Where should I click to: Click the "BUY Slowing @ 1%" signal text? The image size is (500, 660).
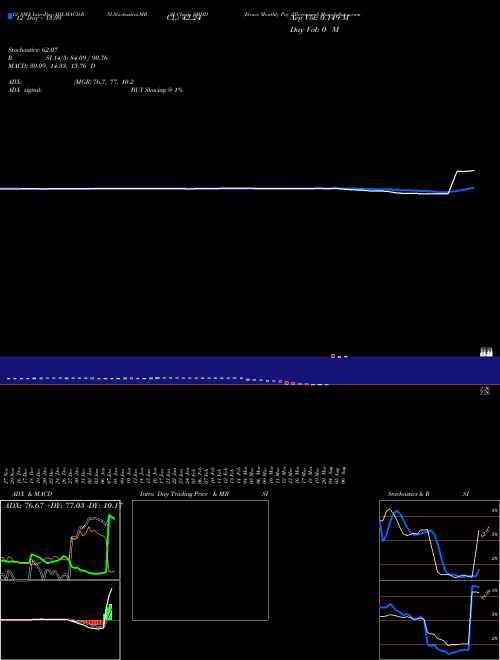click(x=157, y=90)
